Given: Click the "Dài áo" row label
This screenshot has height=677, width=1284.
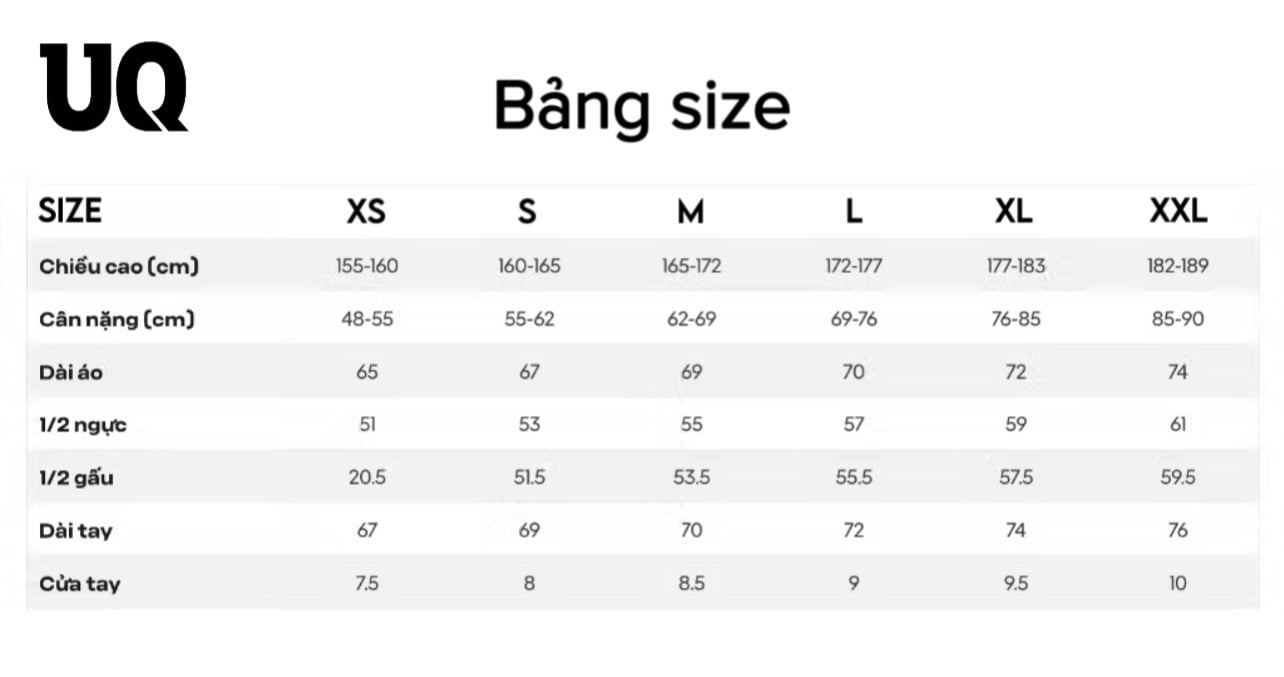Looking at the screenshot, I should coord(71,373).
